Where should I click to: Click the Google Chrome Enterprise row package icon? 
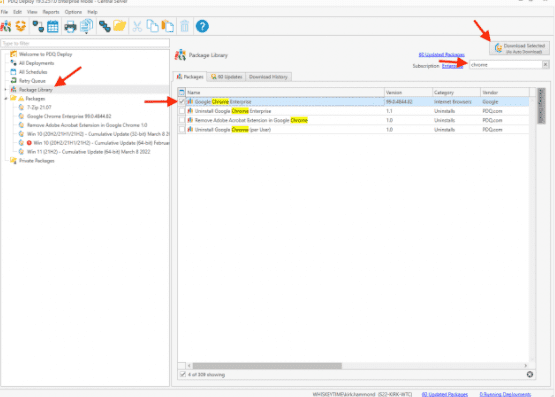190,102
